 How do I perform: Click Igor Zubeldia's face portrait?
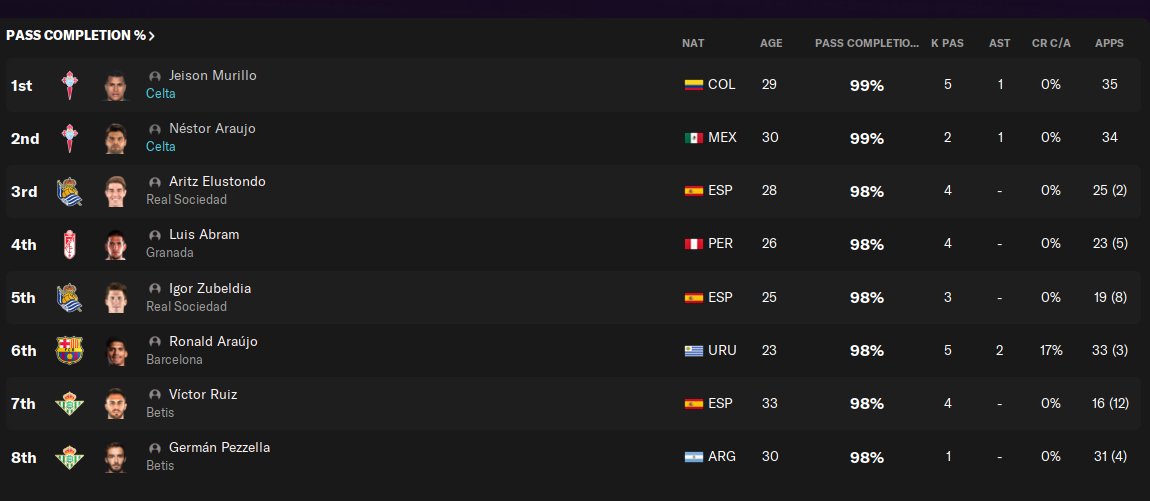pos(117,298)
